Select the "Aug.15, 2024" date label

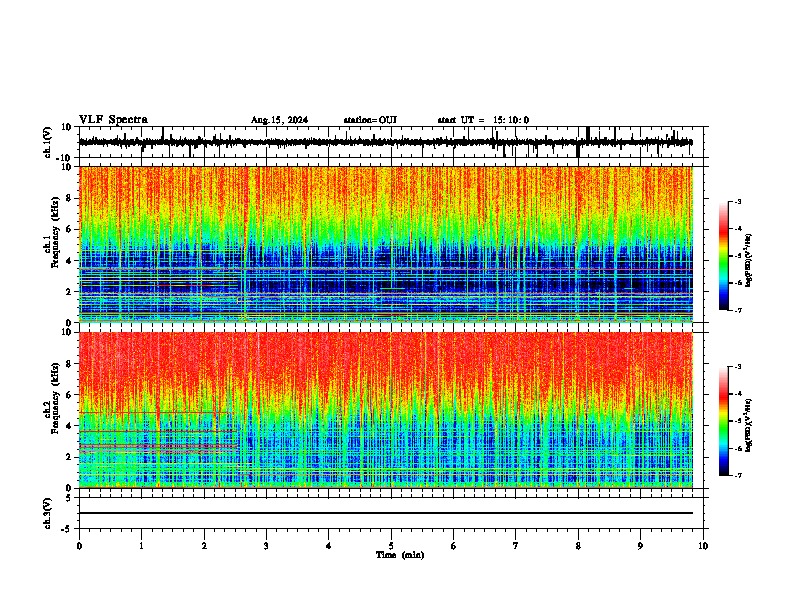279,120
